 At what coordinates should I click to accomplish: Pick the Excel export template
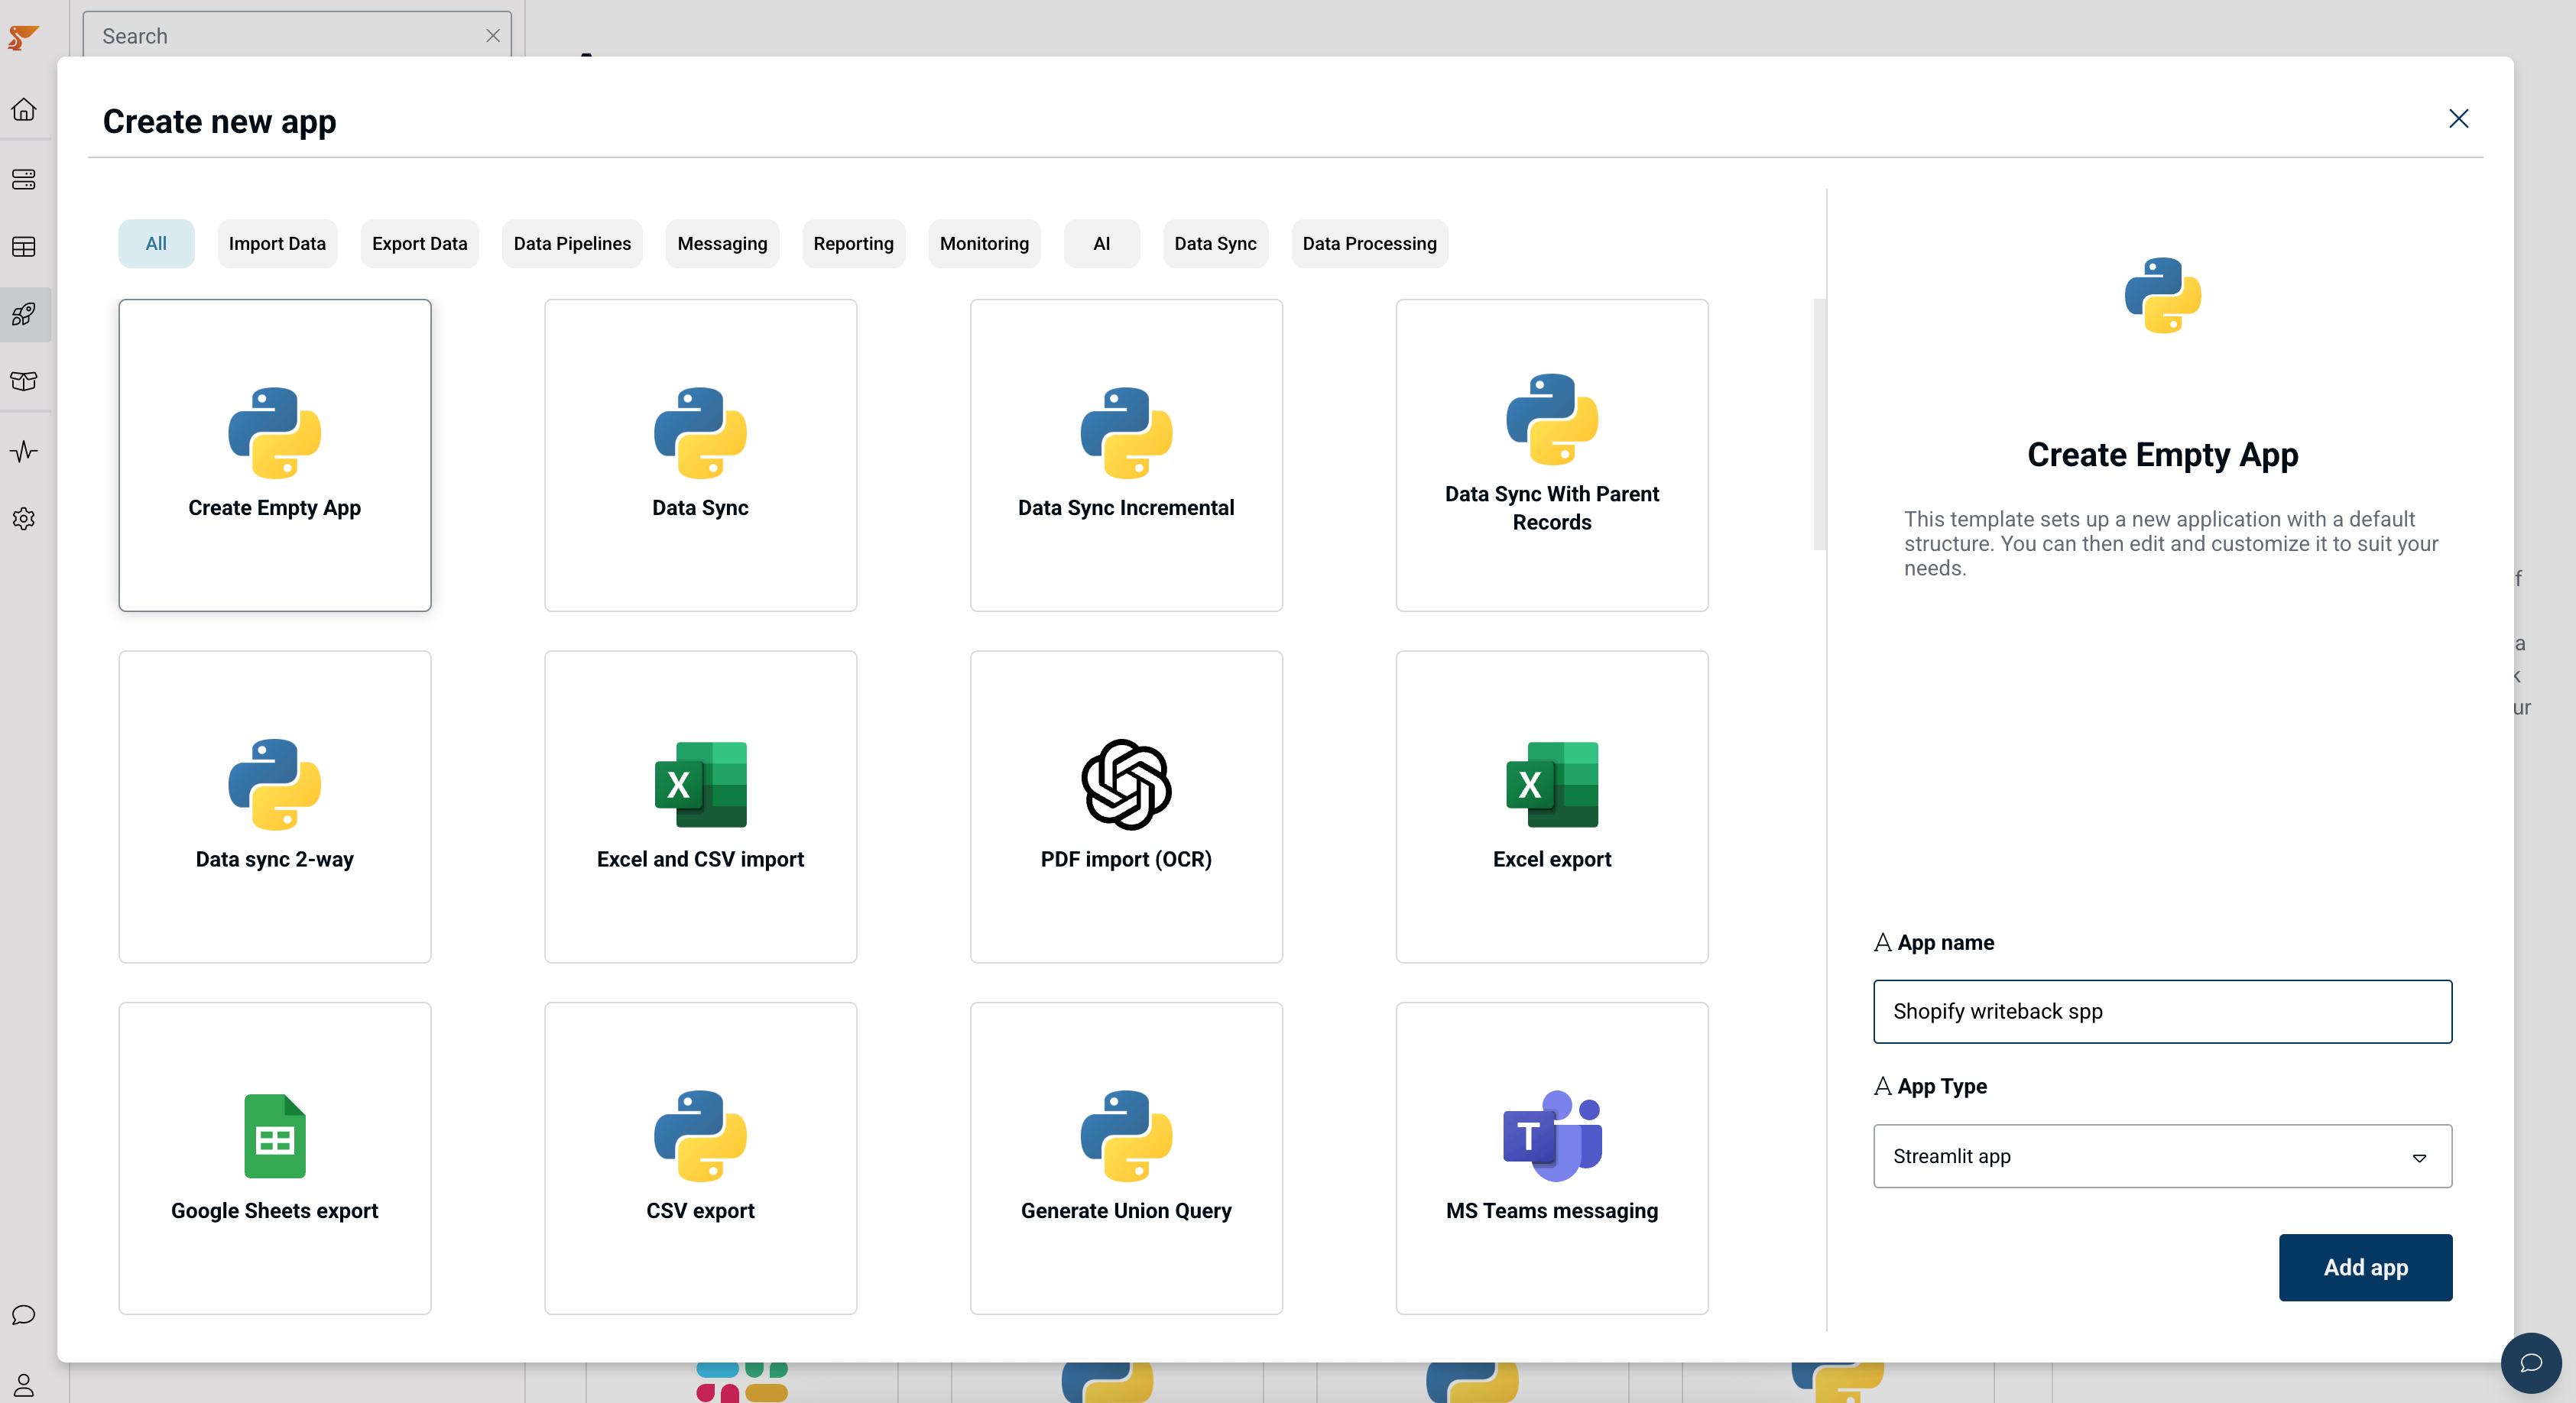click(1552, 807)
